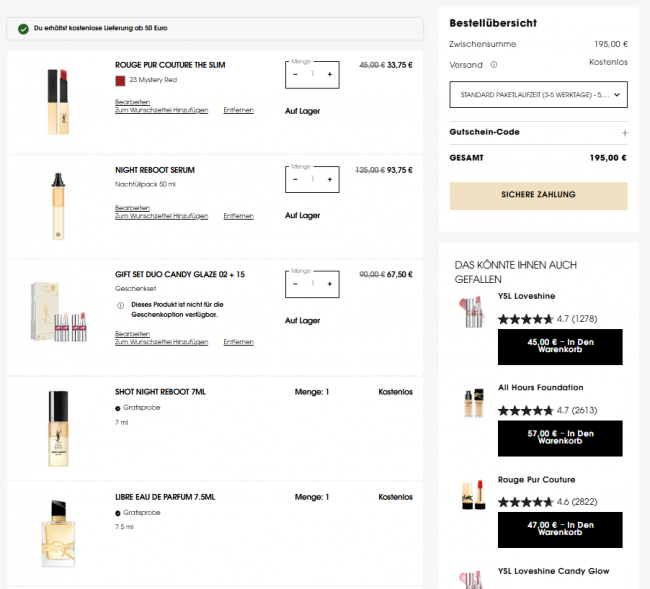
Task: Add Night Reboot Serum to Wunschzettel
Action: 161,216
